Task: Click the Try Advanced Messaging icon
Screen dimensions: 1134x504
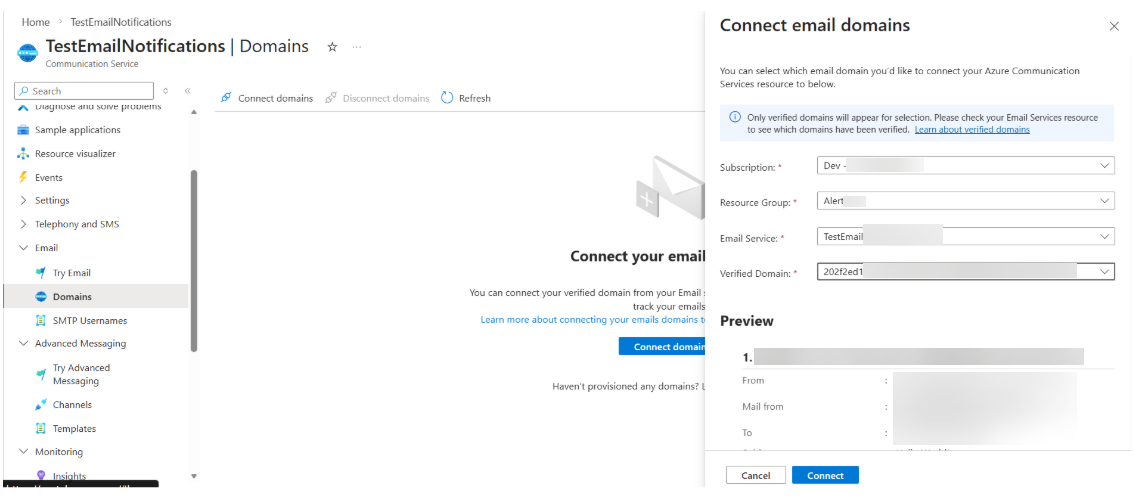Action: [41, 374]
